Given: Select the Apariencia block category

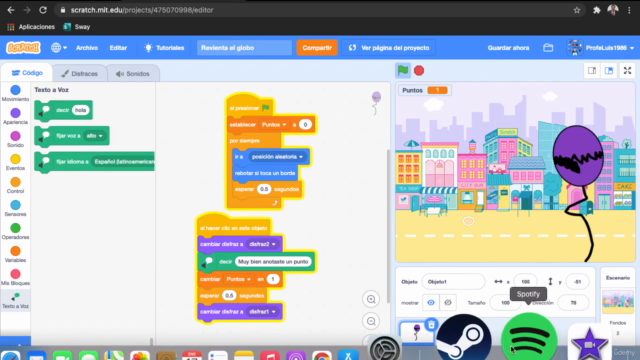Looking at the screenshot, I should coord(15,116).
